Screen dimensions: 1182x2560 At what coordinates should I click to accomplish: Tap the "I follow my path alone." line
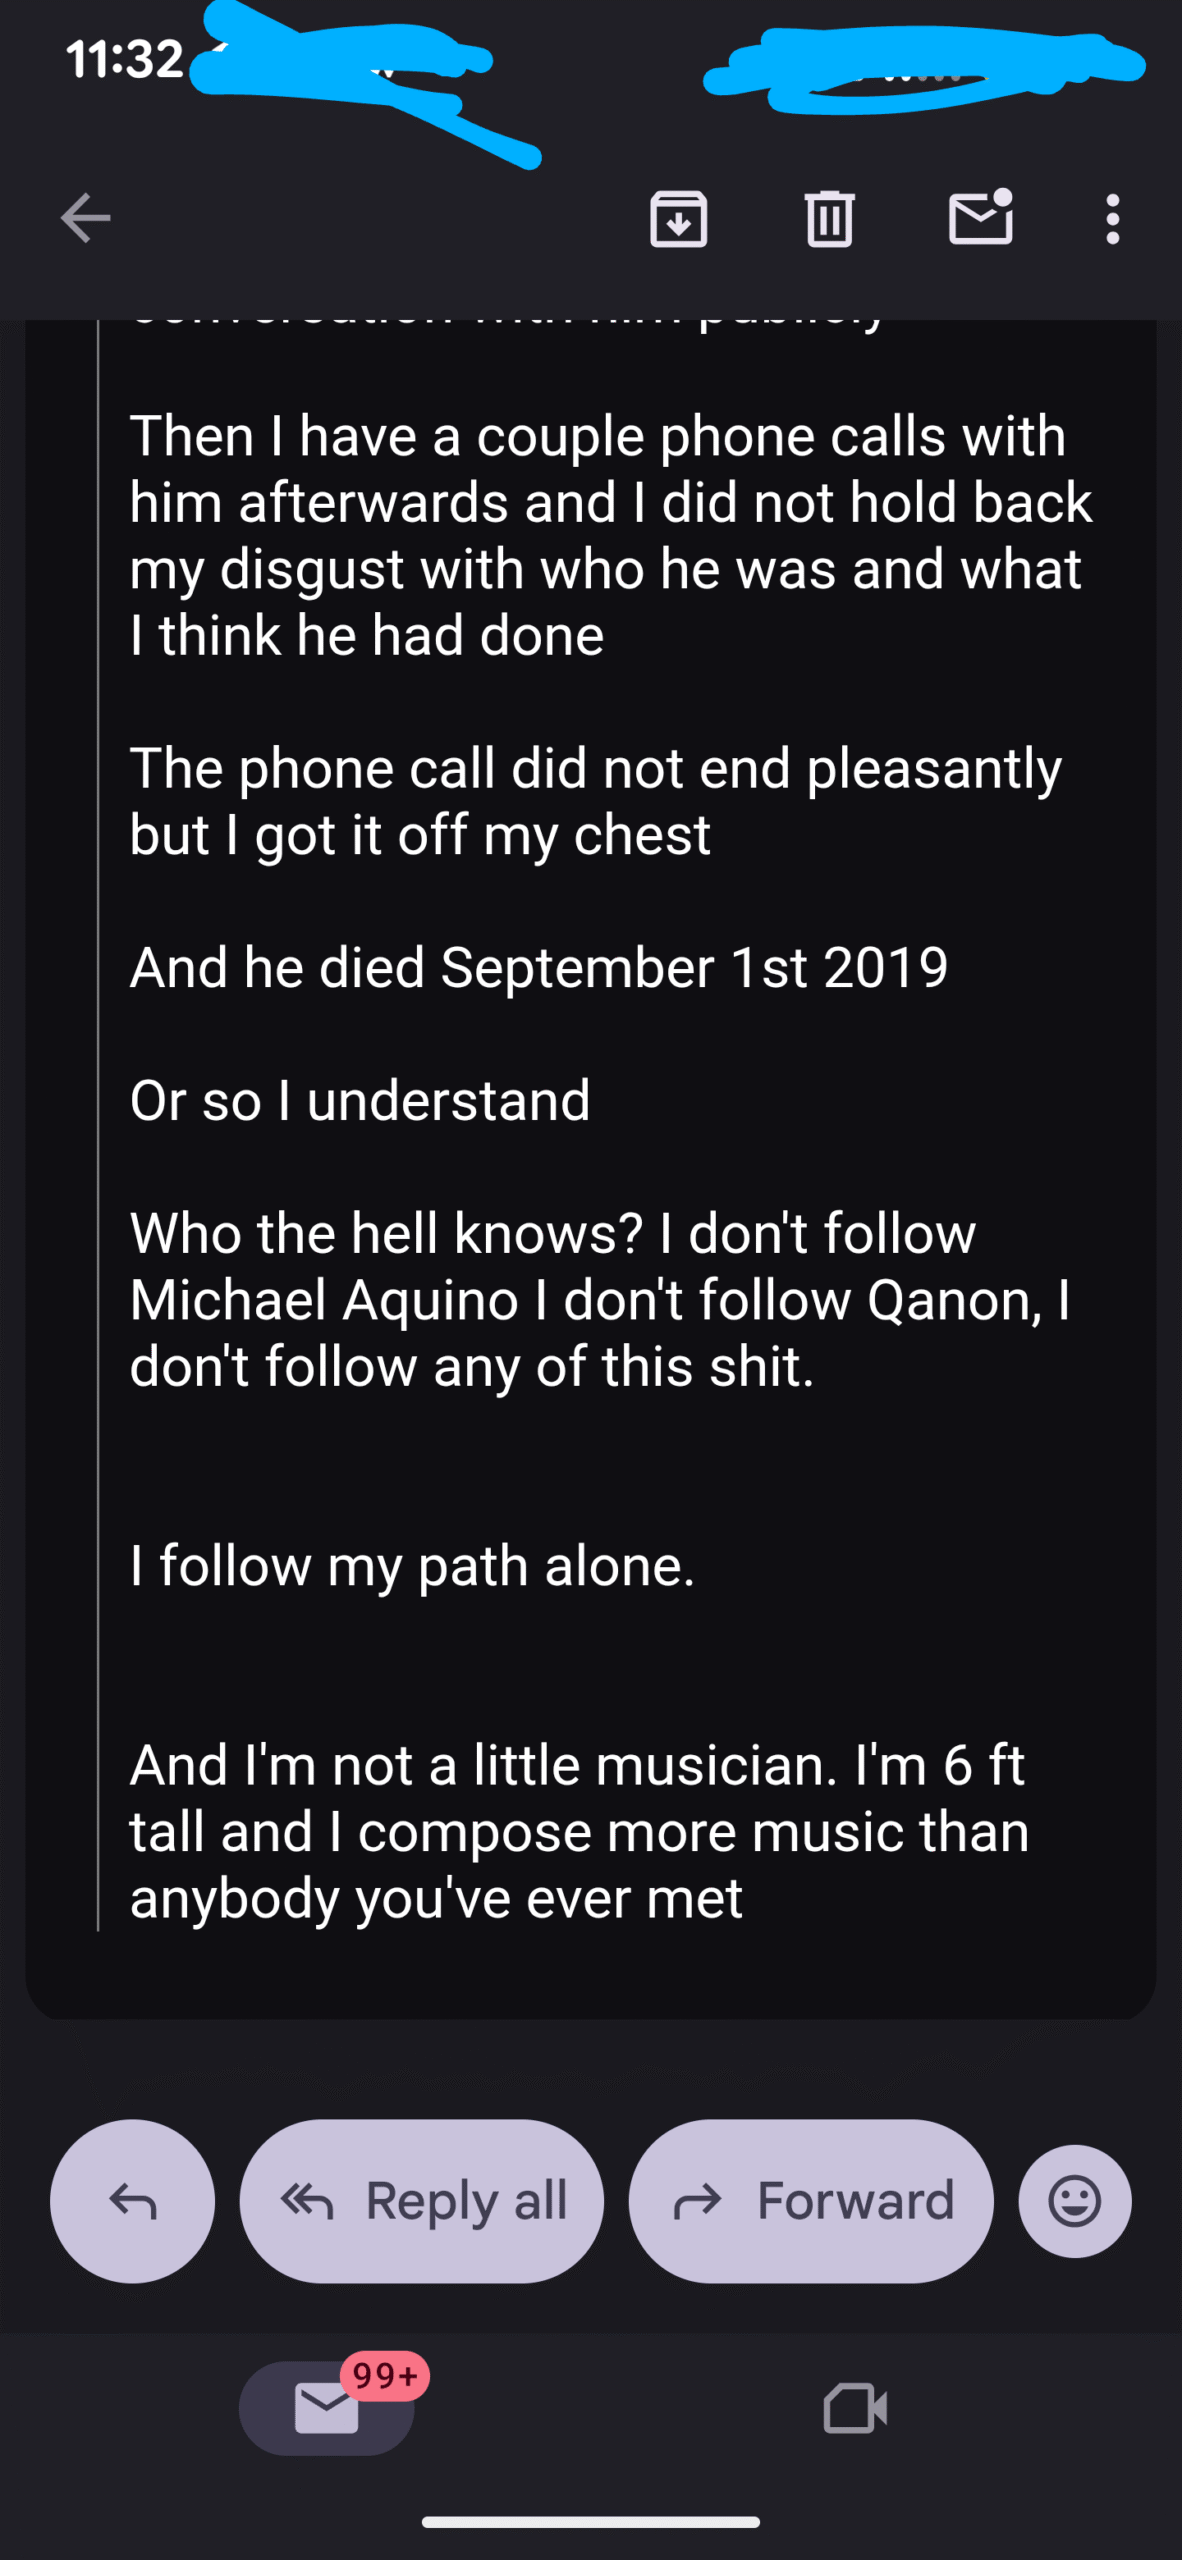click(x=412, y=1566)
